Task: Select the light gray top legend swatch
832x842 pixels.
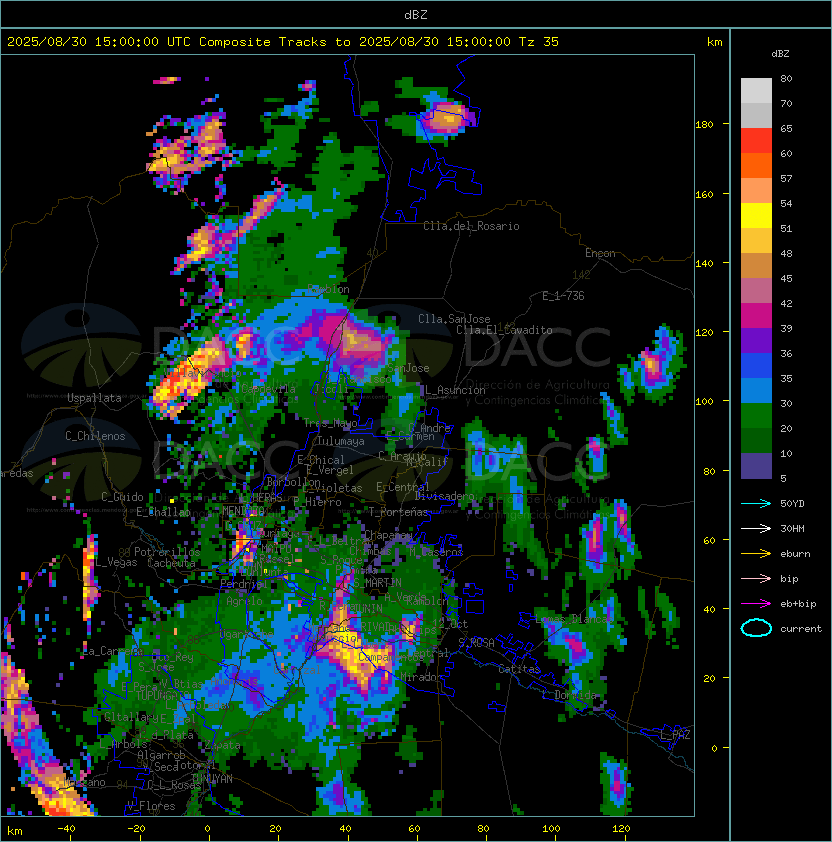Action: tap(756, 91)
